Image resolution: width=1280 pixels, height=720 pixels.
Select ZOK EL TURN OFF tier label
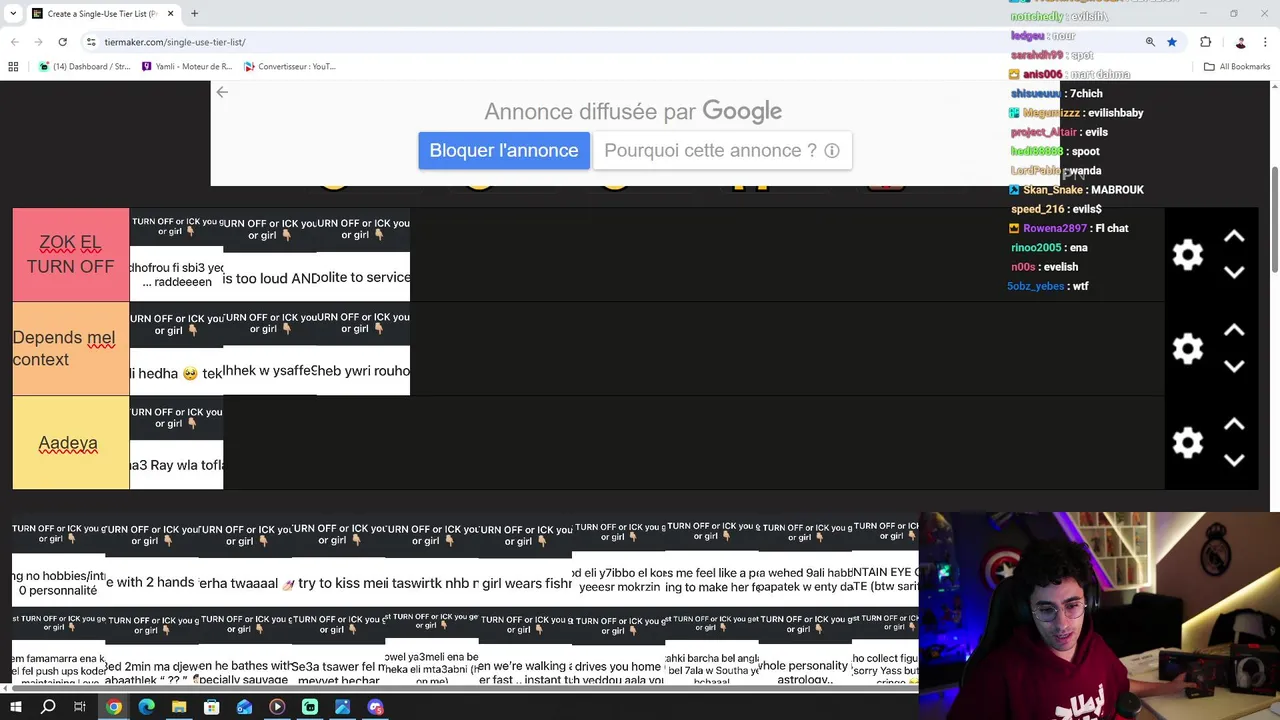71,255
